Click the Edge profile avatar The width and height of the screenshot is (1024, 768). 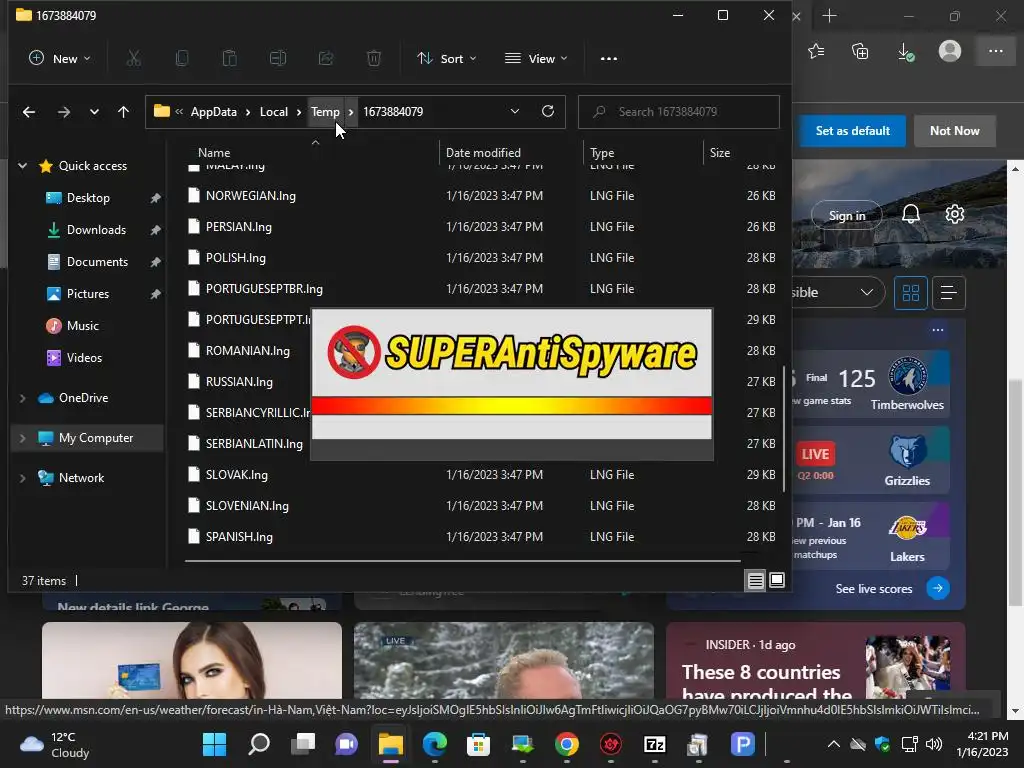(x=950, y=51)
